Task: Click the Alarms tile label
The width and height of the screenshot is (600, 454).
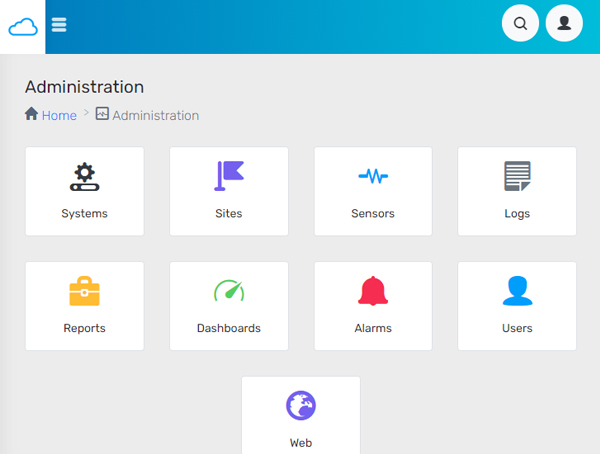Action: tap(373, 328)
